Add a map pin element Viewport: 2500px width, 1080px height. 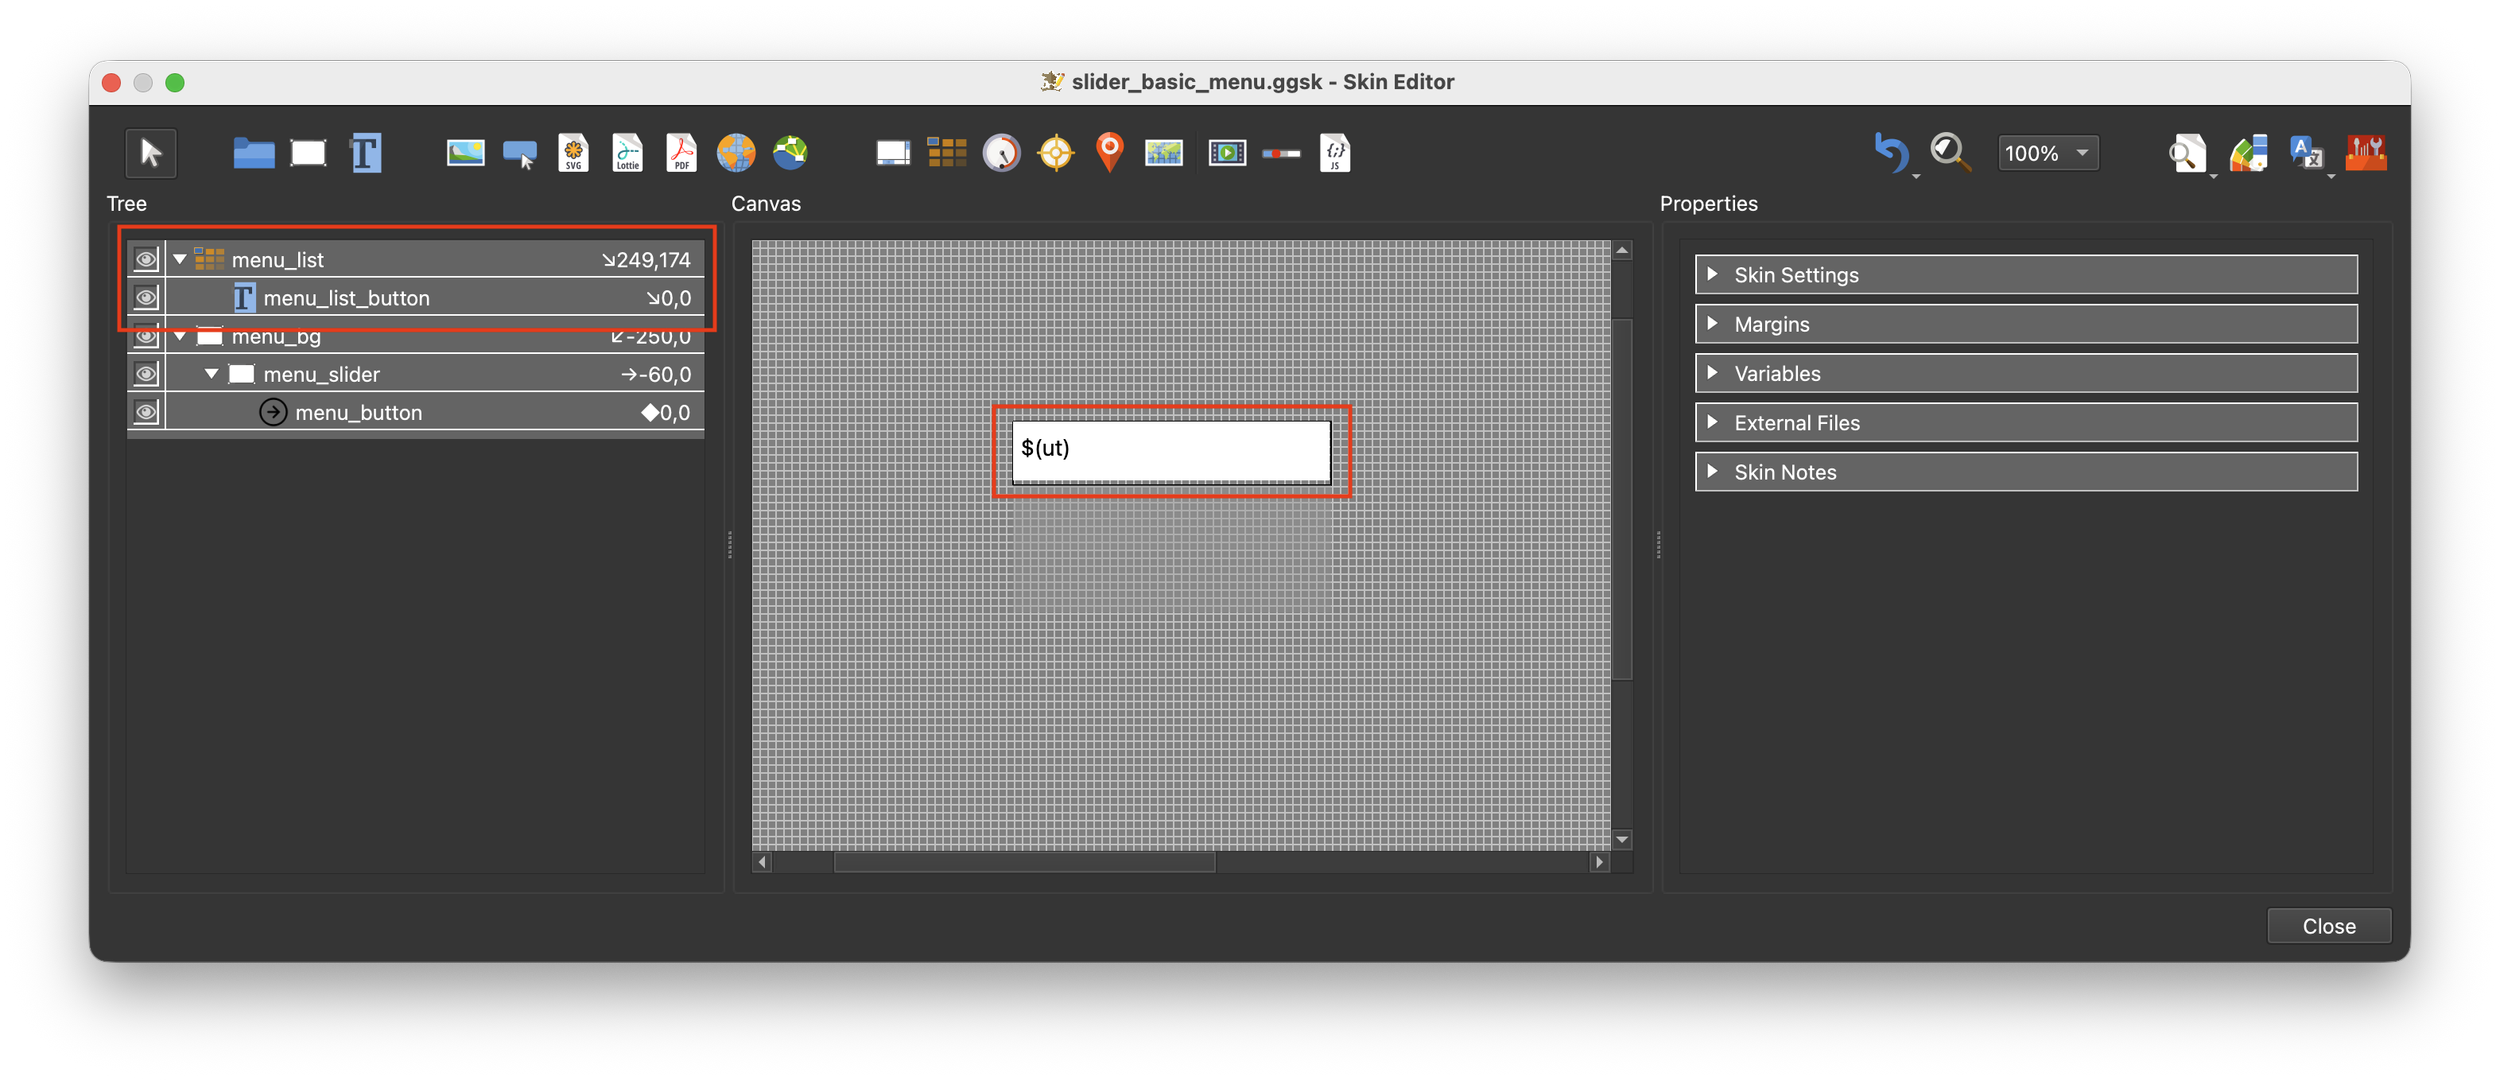pyautogui.click(x=1109, y=153)
